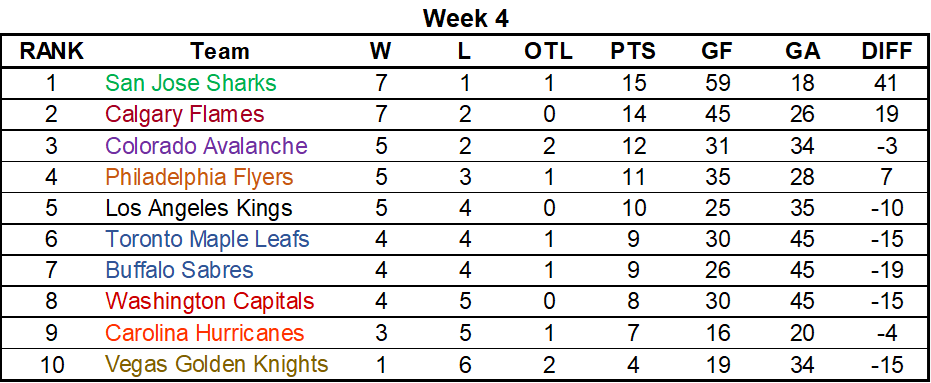
Task: Click the RANK column header
Action: [51, 52]
